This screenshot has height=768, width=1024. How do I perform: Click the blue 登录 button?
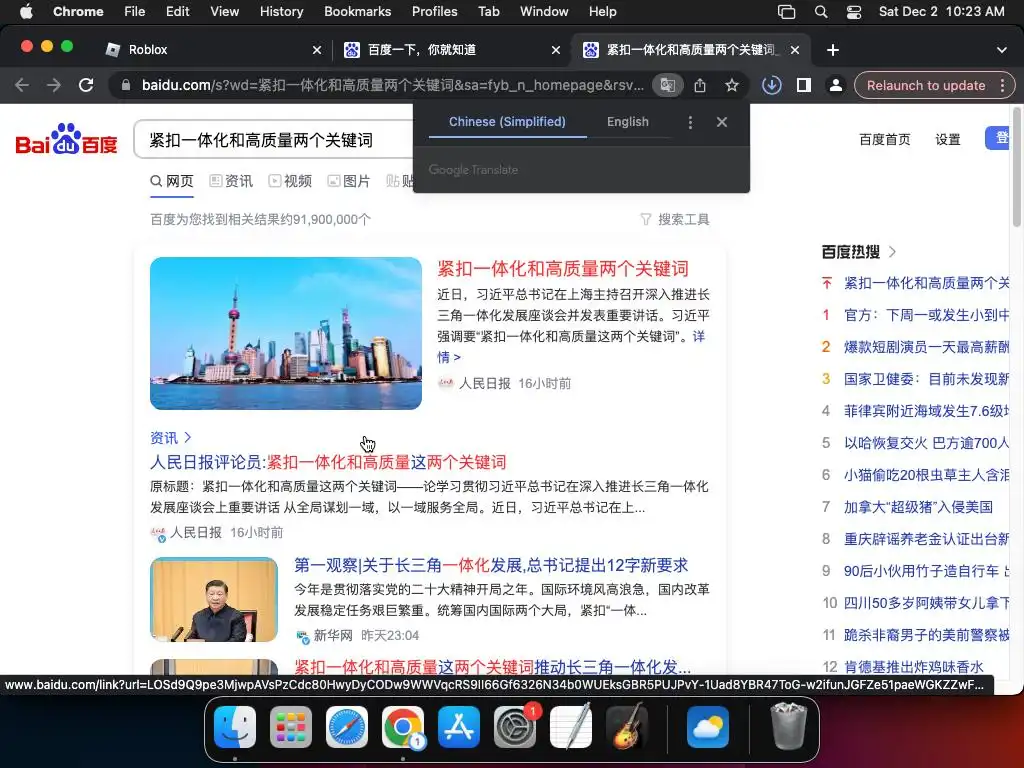[997, 138]
